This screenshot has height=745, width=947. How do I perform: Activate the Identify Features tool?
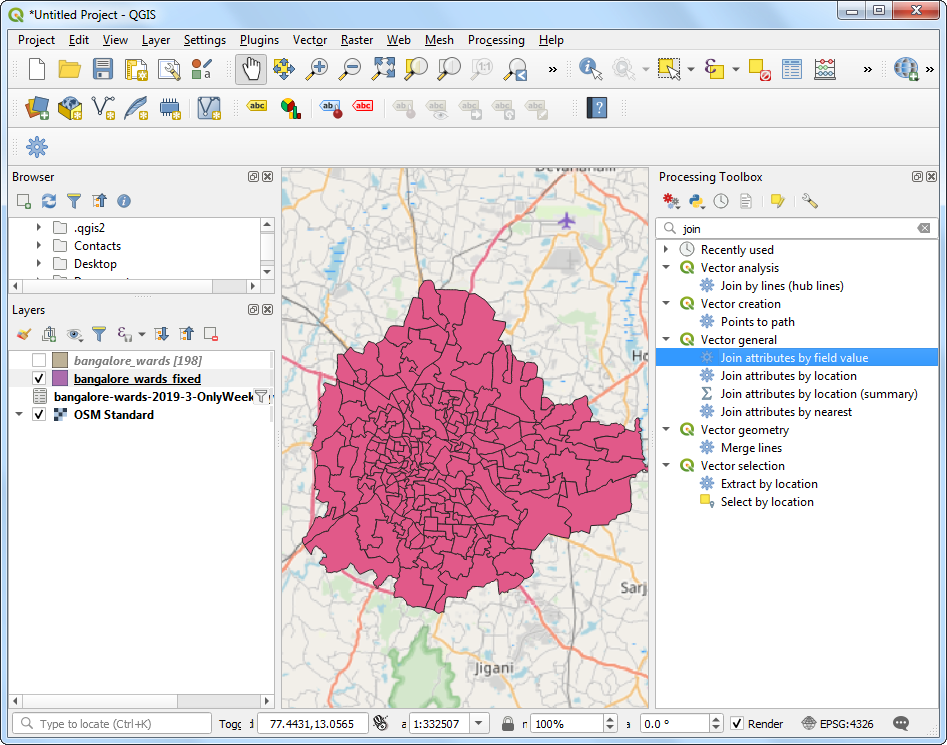[x=590, y=69]
